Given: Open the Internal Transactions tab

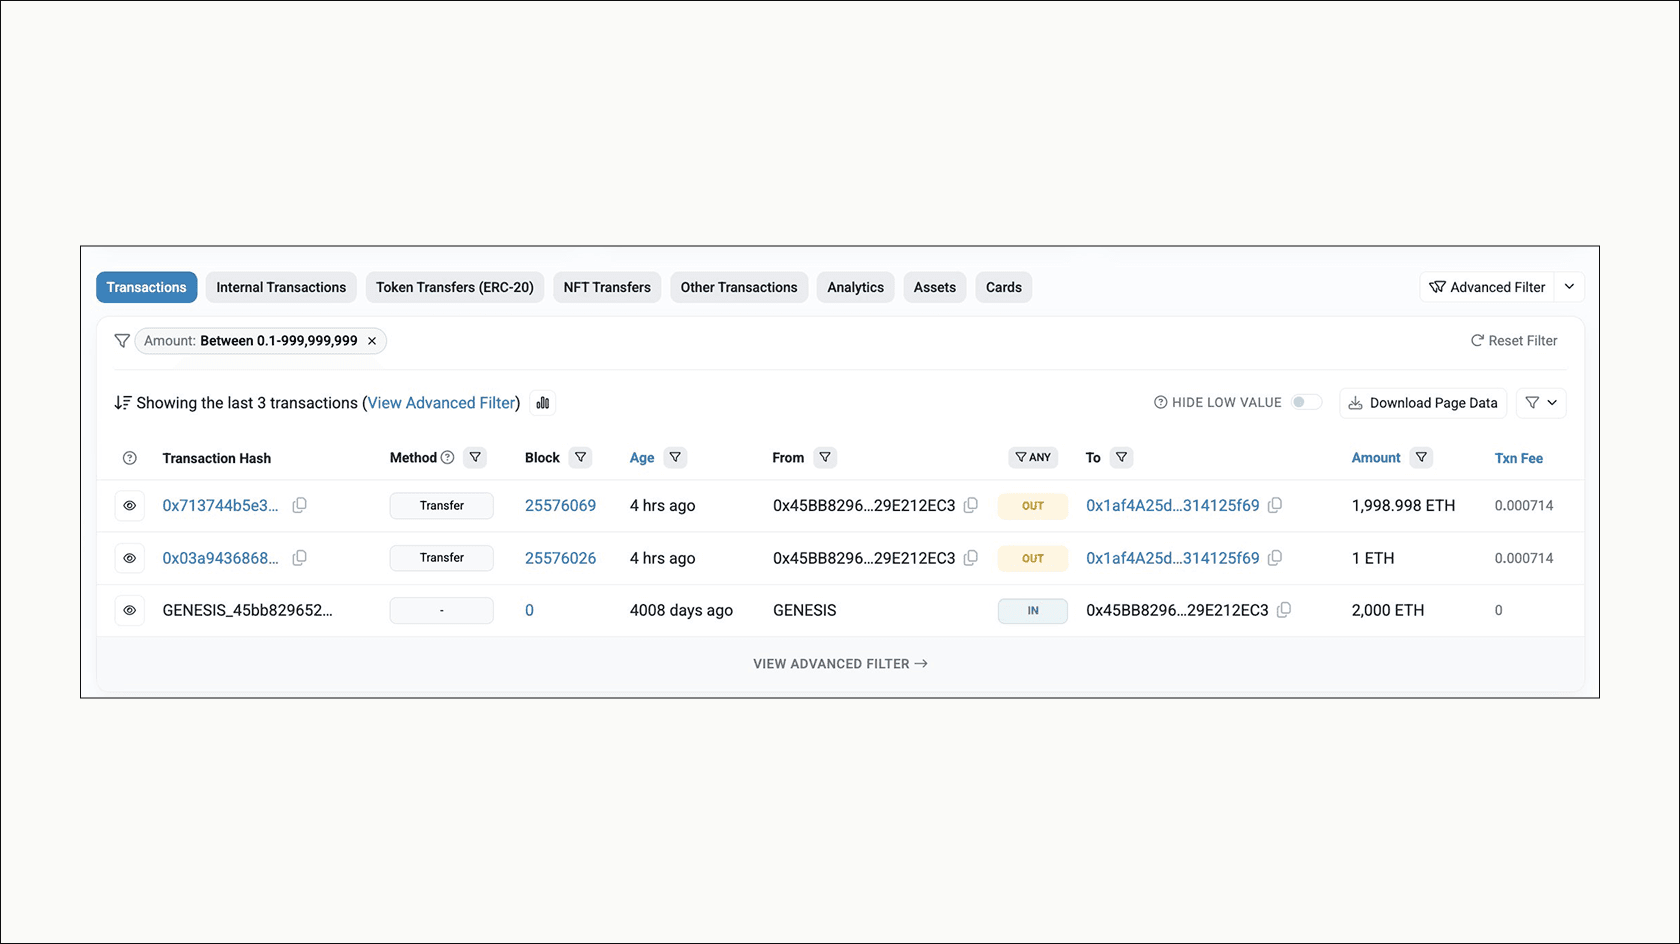Looking at the screenshot, I should click(281, 287).
